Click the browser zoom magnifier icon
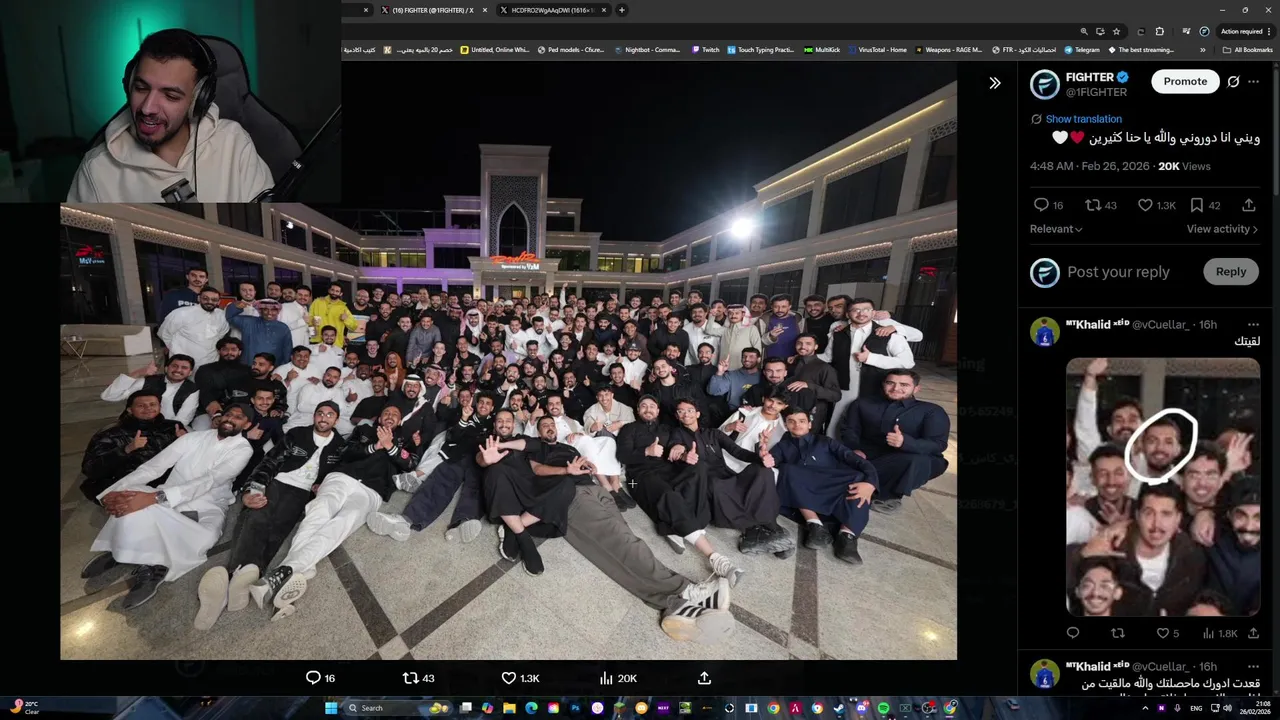 pyautogui.click(x=1084, y=31)
